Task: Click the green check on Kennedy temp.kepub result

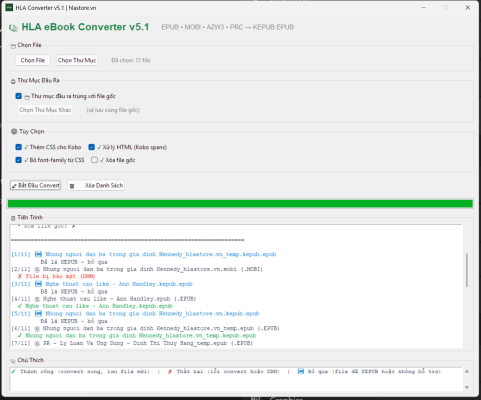Action: pyautogui.click(x=20, y=335)
